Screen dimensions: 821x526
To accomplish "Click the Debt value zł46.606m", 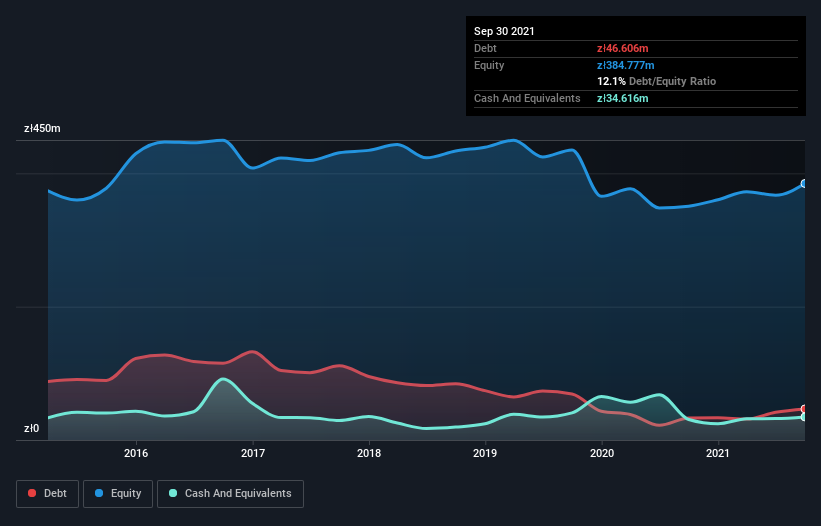I will (x=623, y=49).
